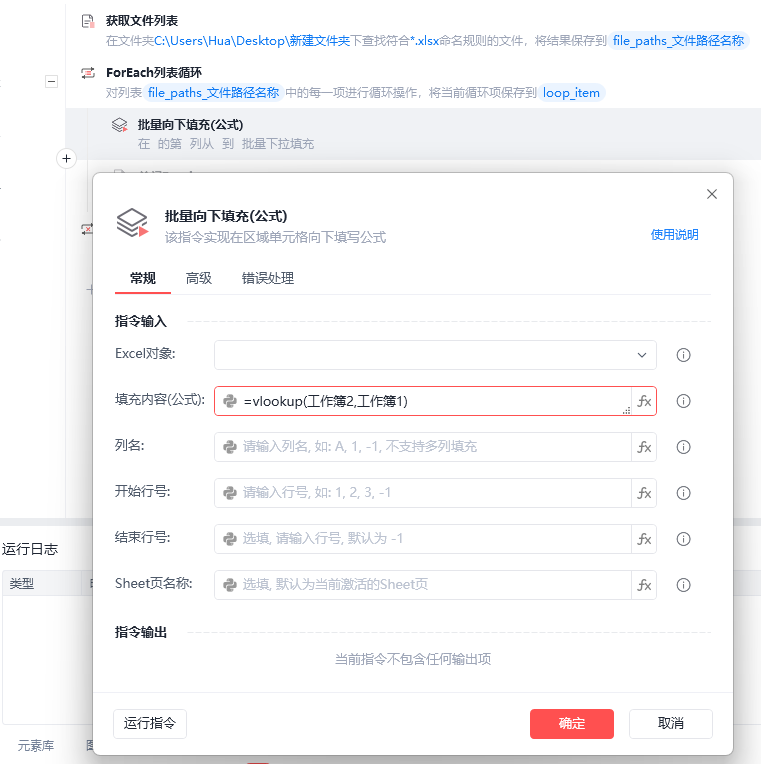Screen dimensions: 761x764
Task: Switch to the 高级 tab
Action: pos(199,278)
